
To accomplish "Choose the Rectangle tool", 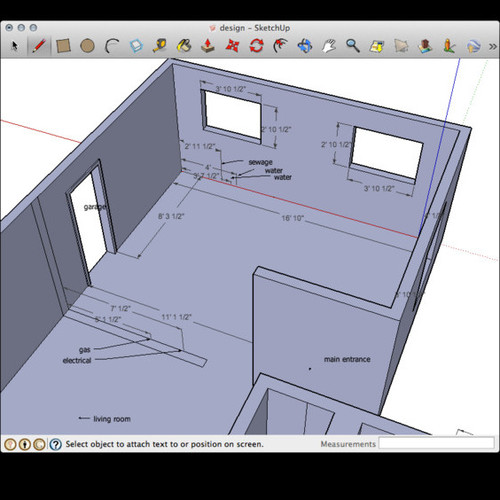I will click(x=63, y=46).
